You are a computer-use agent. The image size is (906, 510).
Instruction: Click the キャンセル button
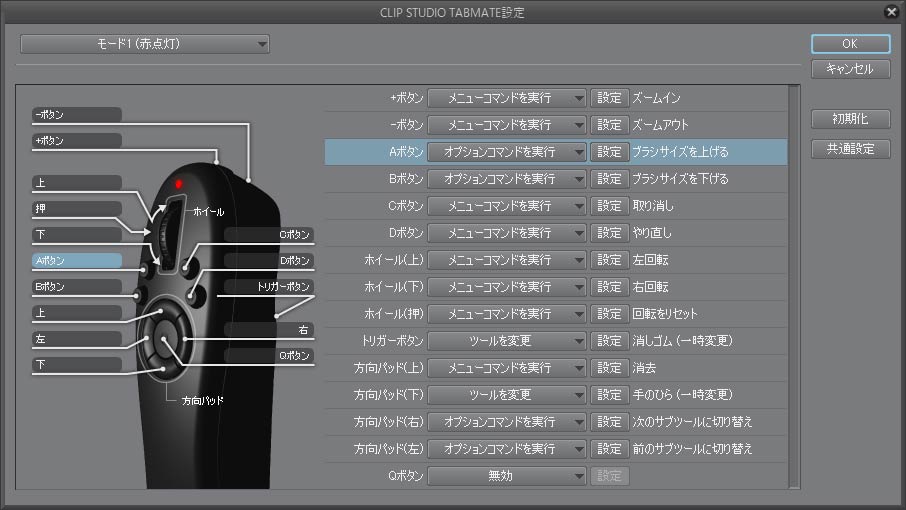pos(850,69)
